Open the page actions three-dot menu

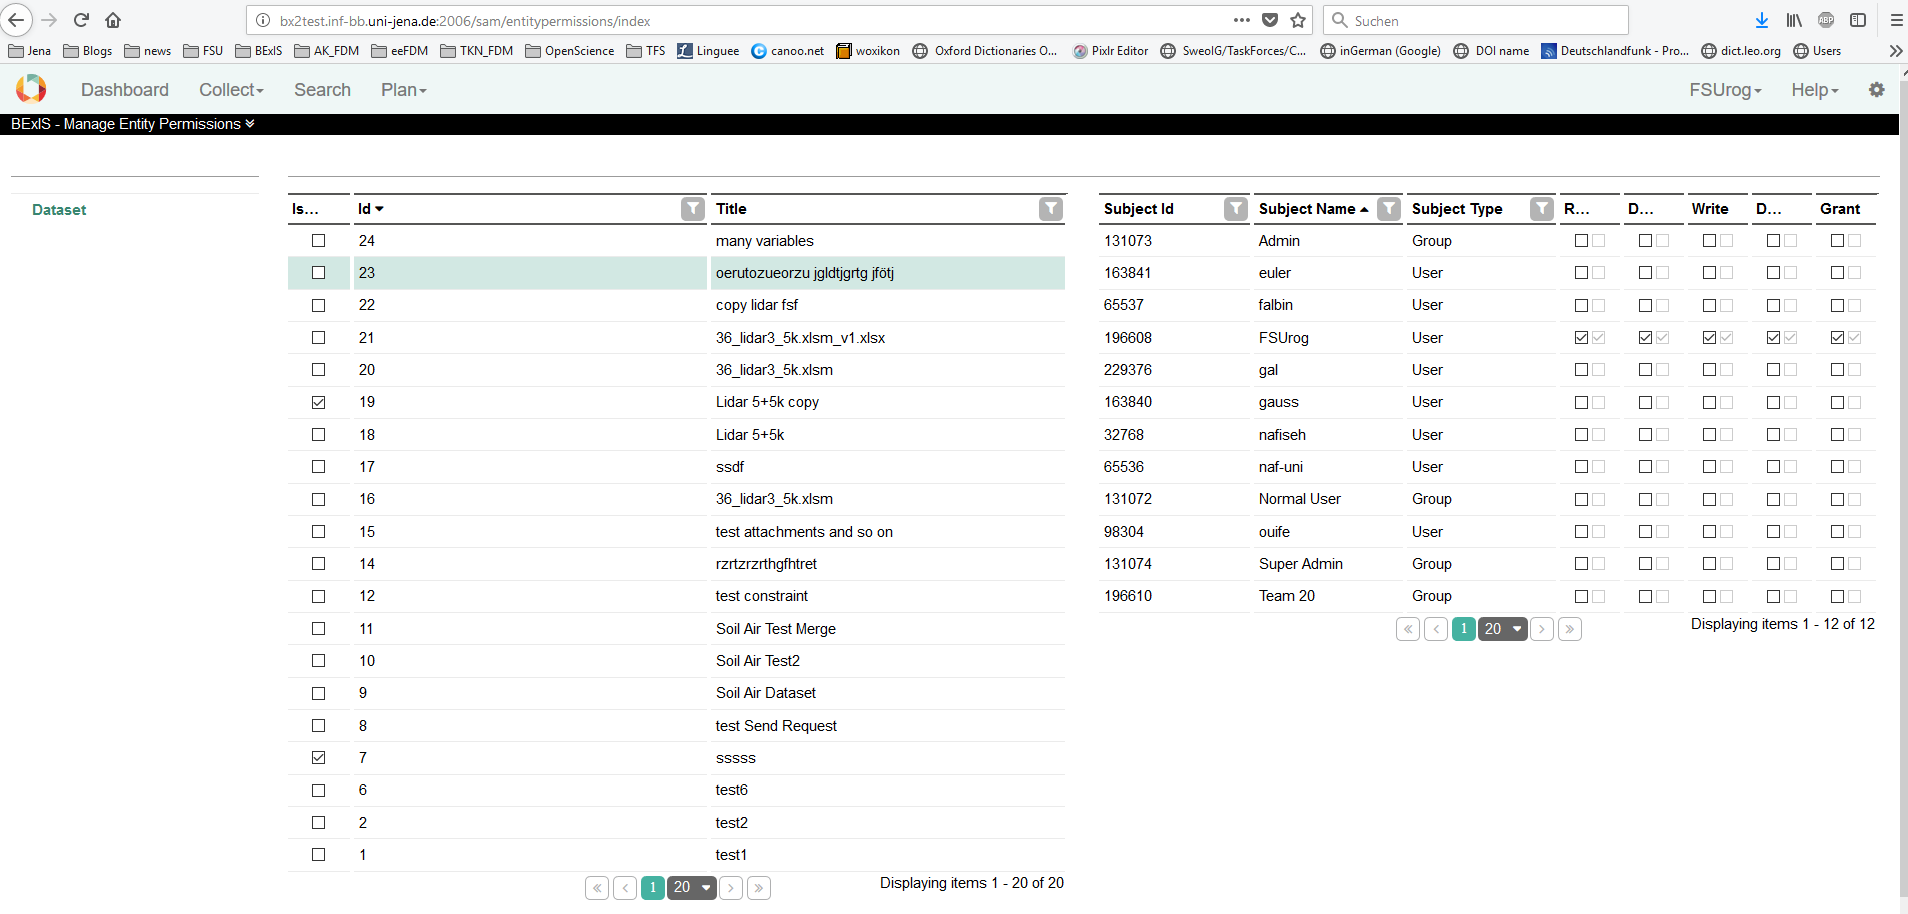1242,20
